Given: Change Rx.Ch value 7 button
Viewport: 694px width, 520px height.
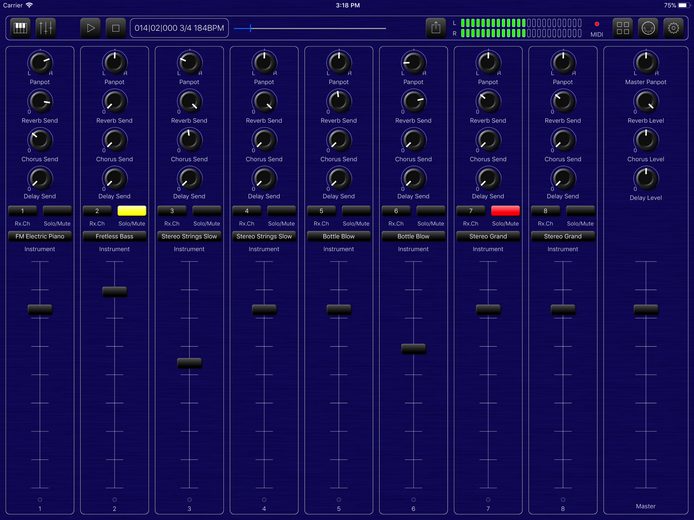Looking at the screenshot, I should point(471,211).
